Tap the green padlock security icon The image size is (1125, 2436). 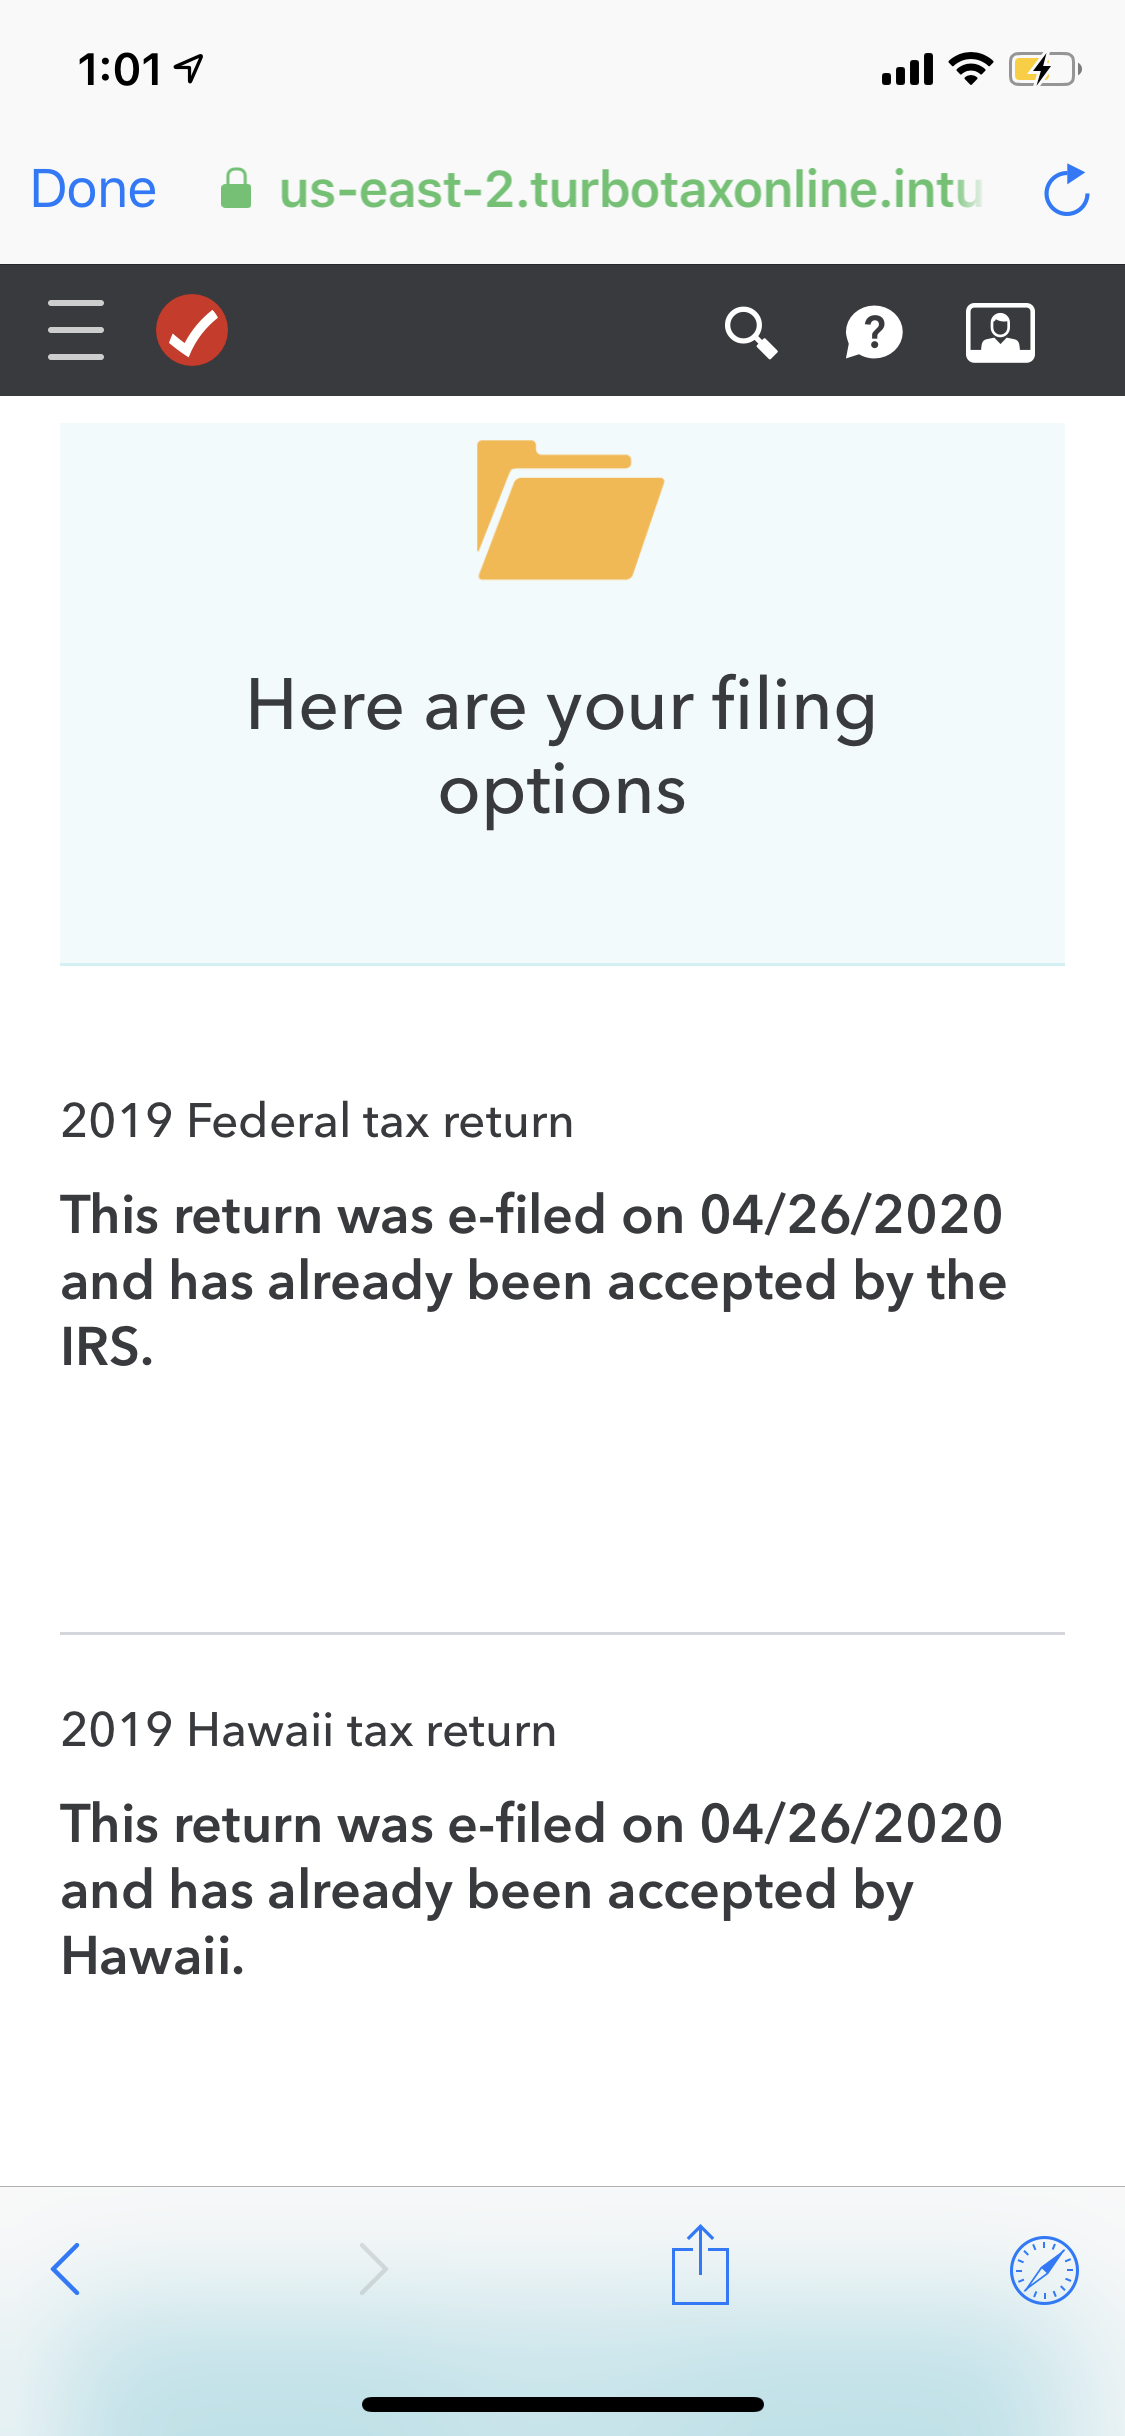point(236,188)
